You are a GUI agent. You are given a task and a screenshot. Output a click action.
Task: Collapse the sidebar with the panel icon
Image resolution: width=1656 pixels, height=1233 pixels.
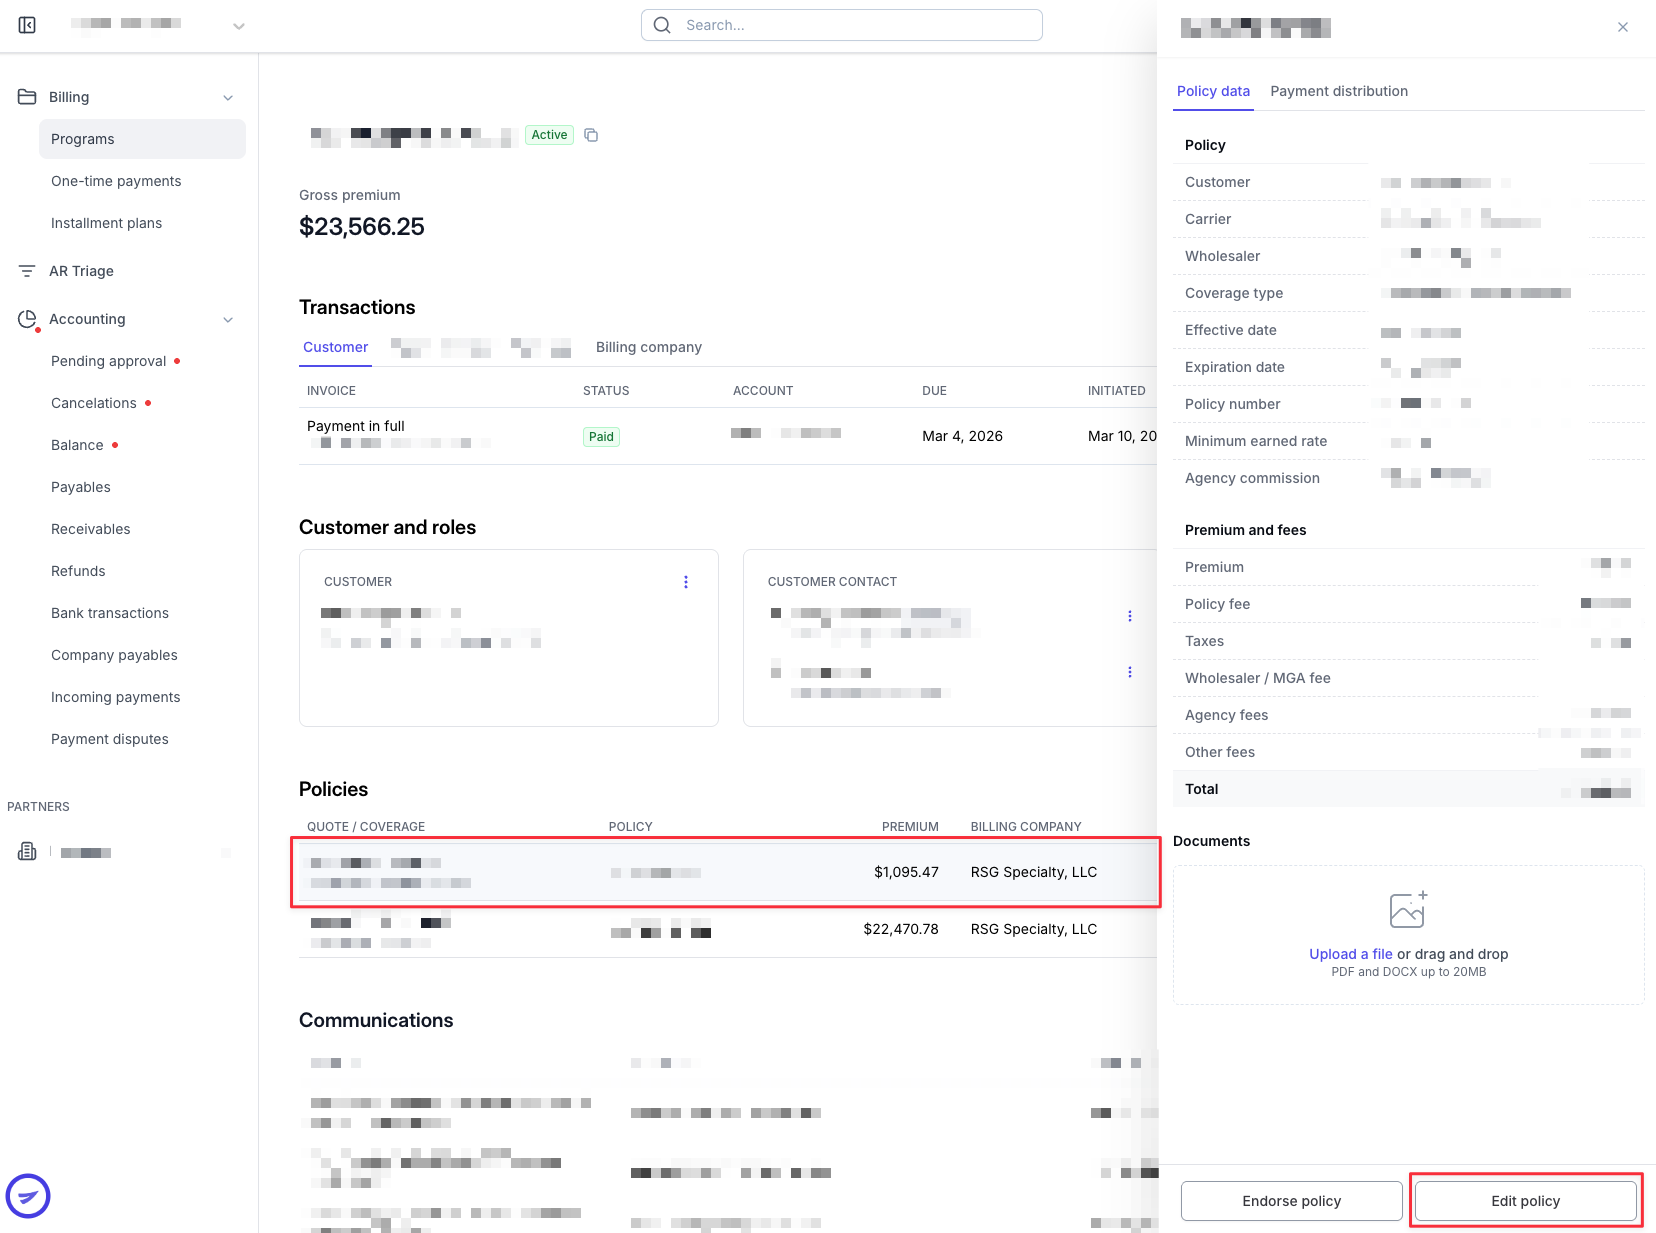[x=27, y=25]
